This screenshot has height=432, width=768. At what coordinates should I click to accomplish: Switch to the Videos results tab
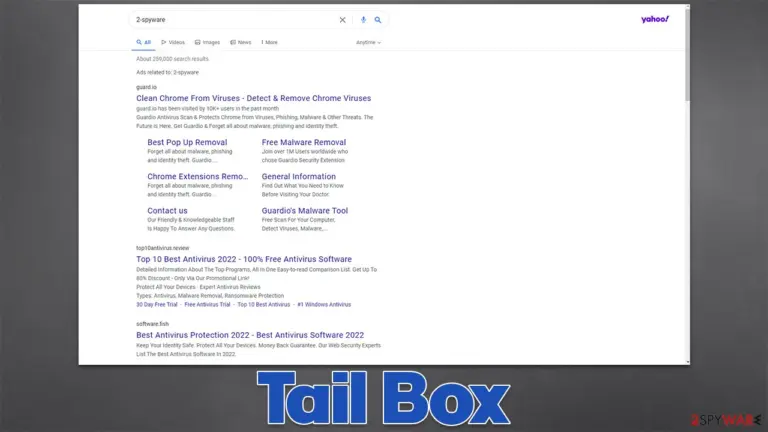point(173,43)
